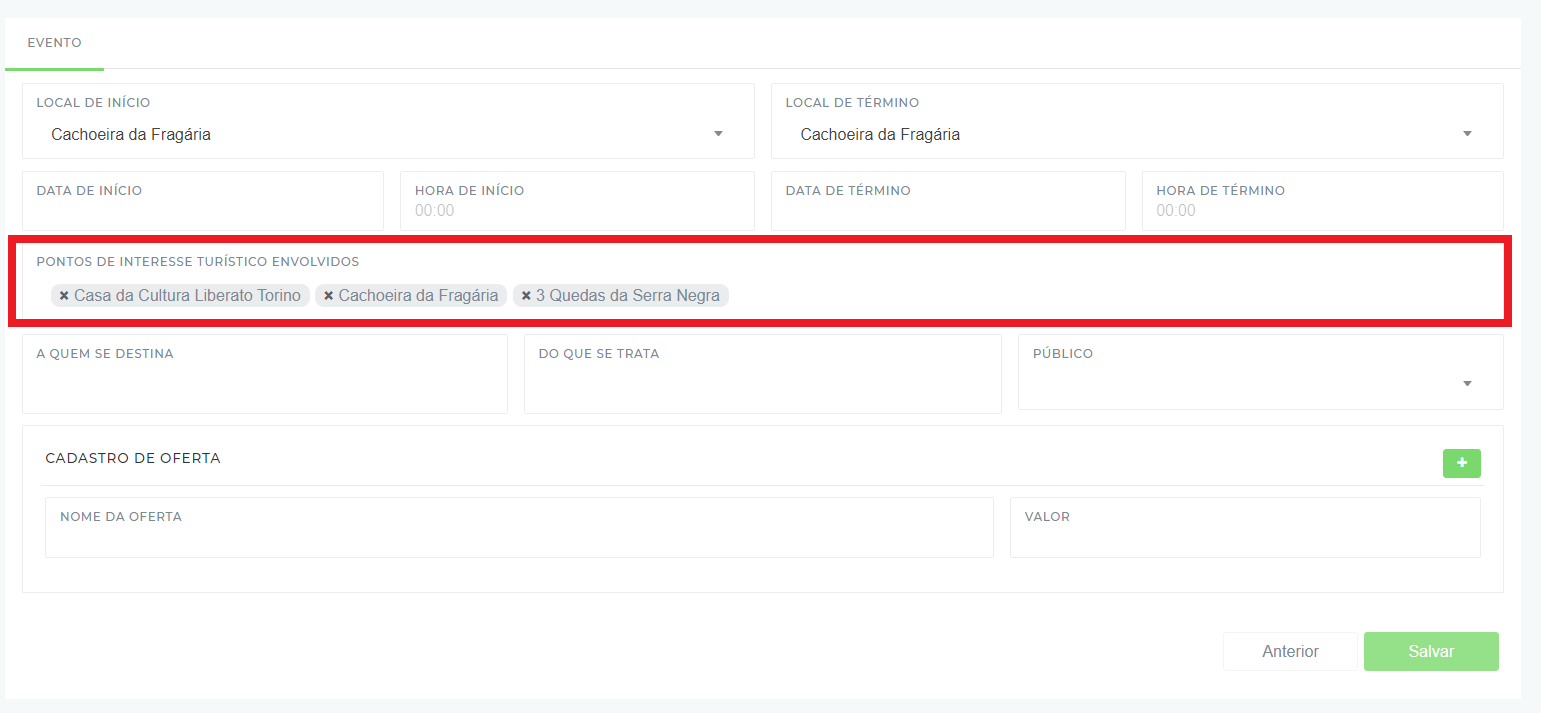Set the Hora de Término field
The height and width of the screenshot is (713, 1541).
coord(1322,201)
